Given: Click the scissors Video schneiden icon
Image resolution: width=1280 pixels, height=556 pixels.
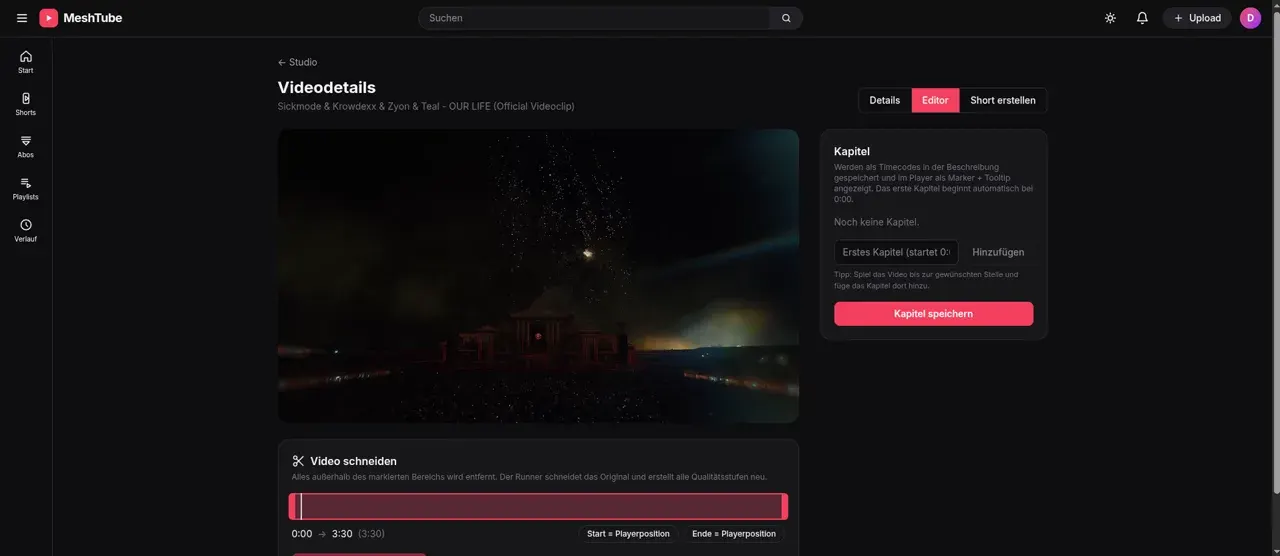Looking at the screenshot, I should click(298, 461).
